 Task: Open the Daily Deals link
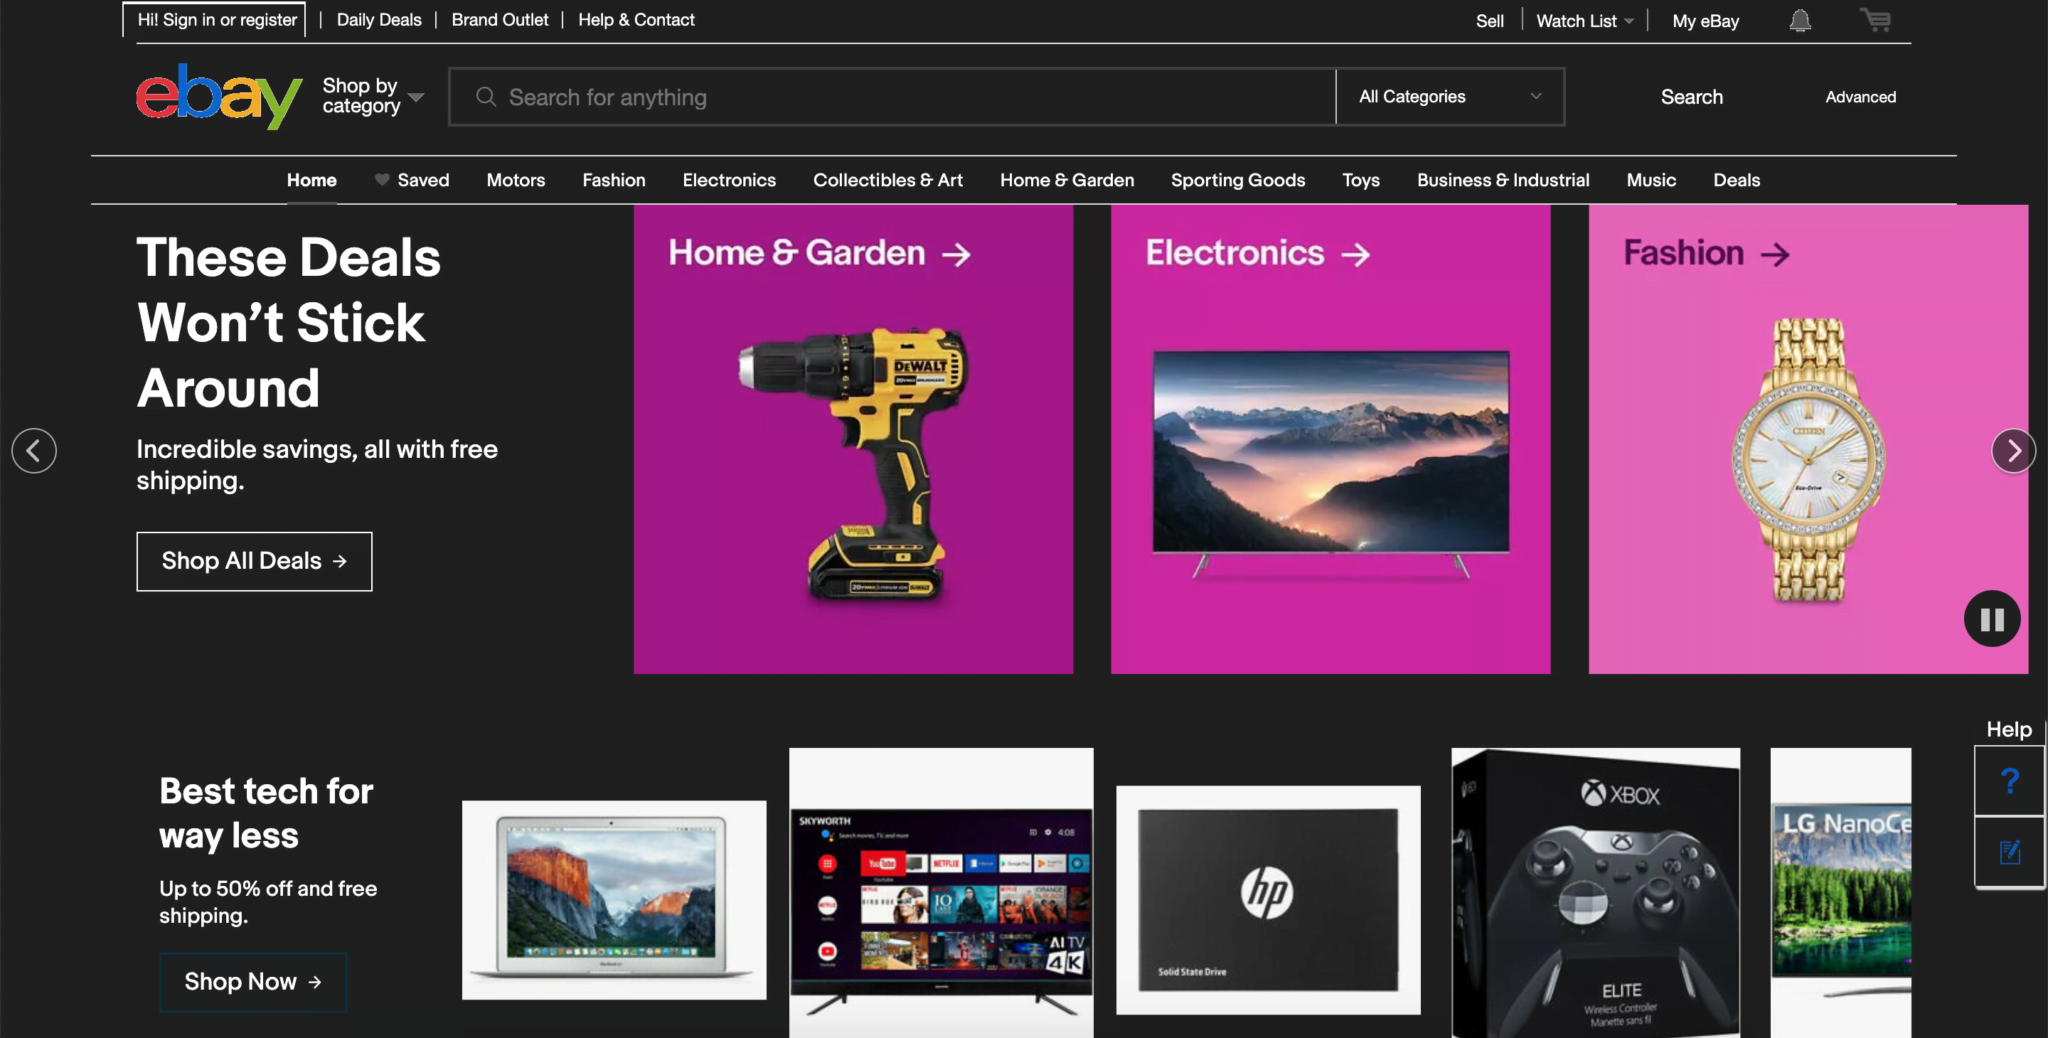[x=379, y=19]
